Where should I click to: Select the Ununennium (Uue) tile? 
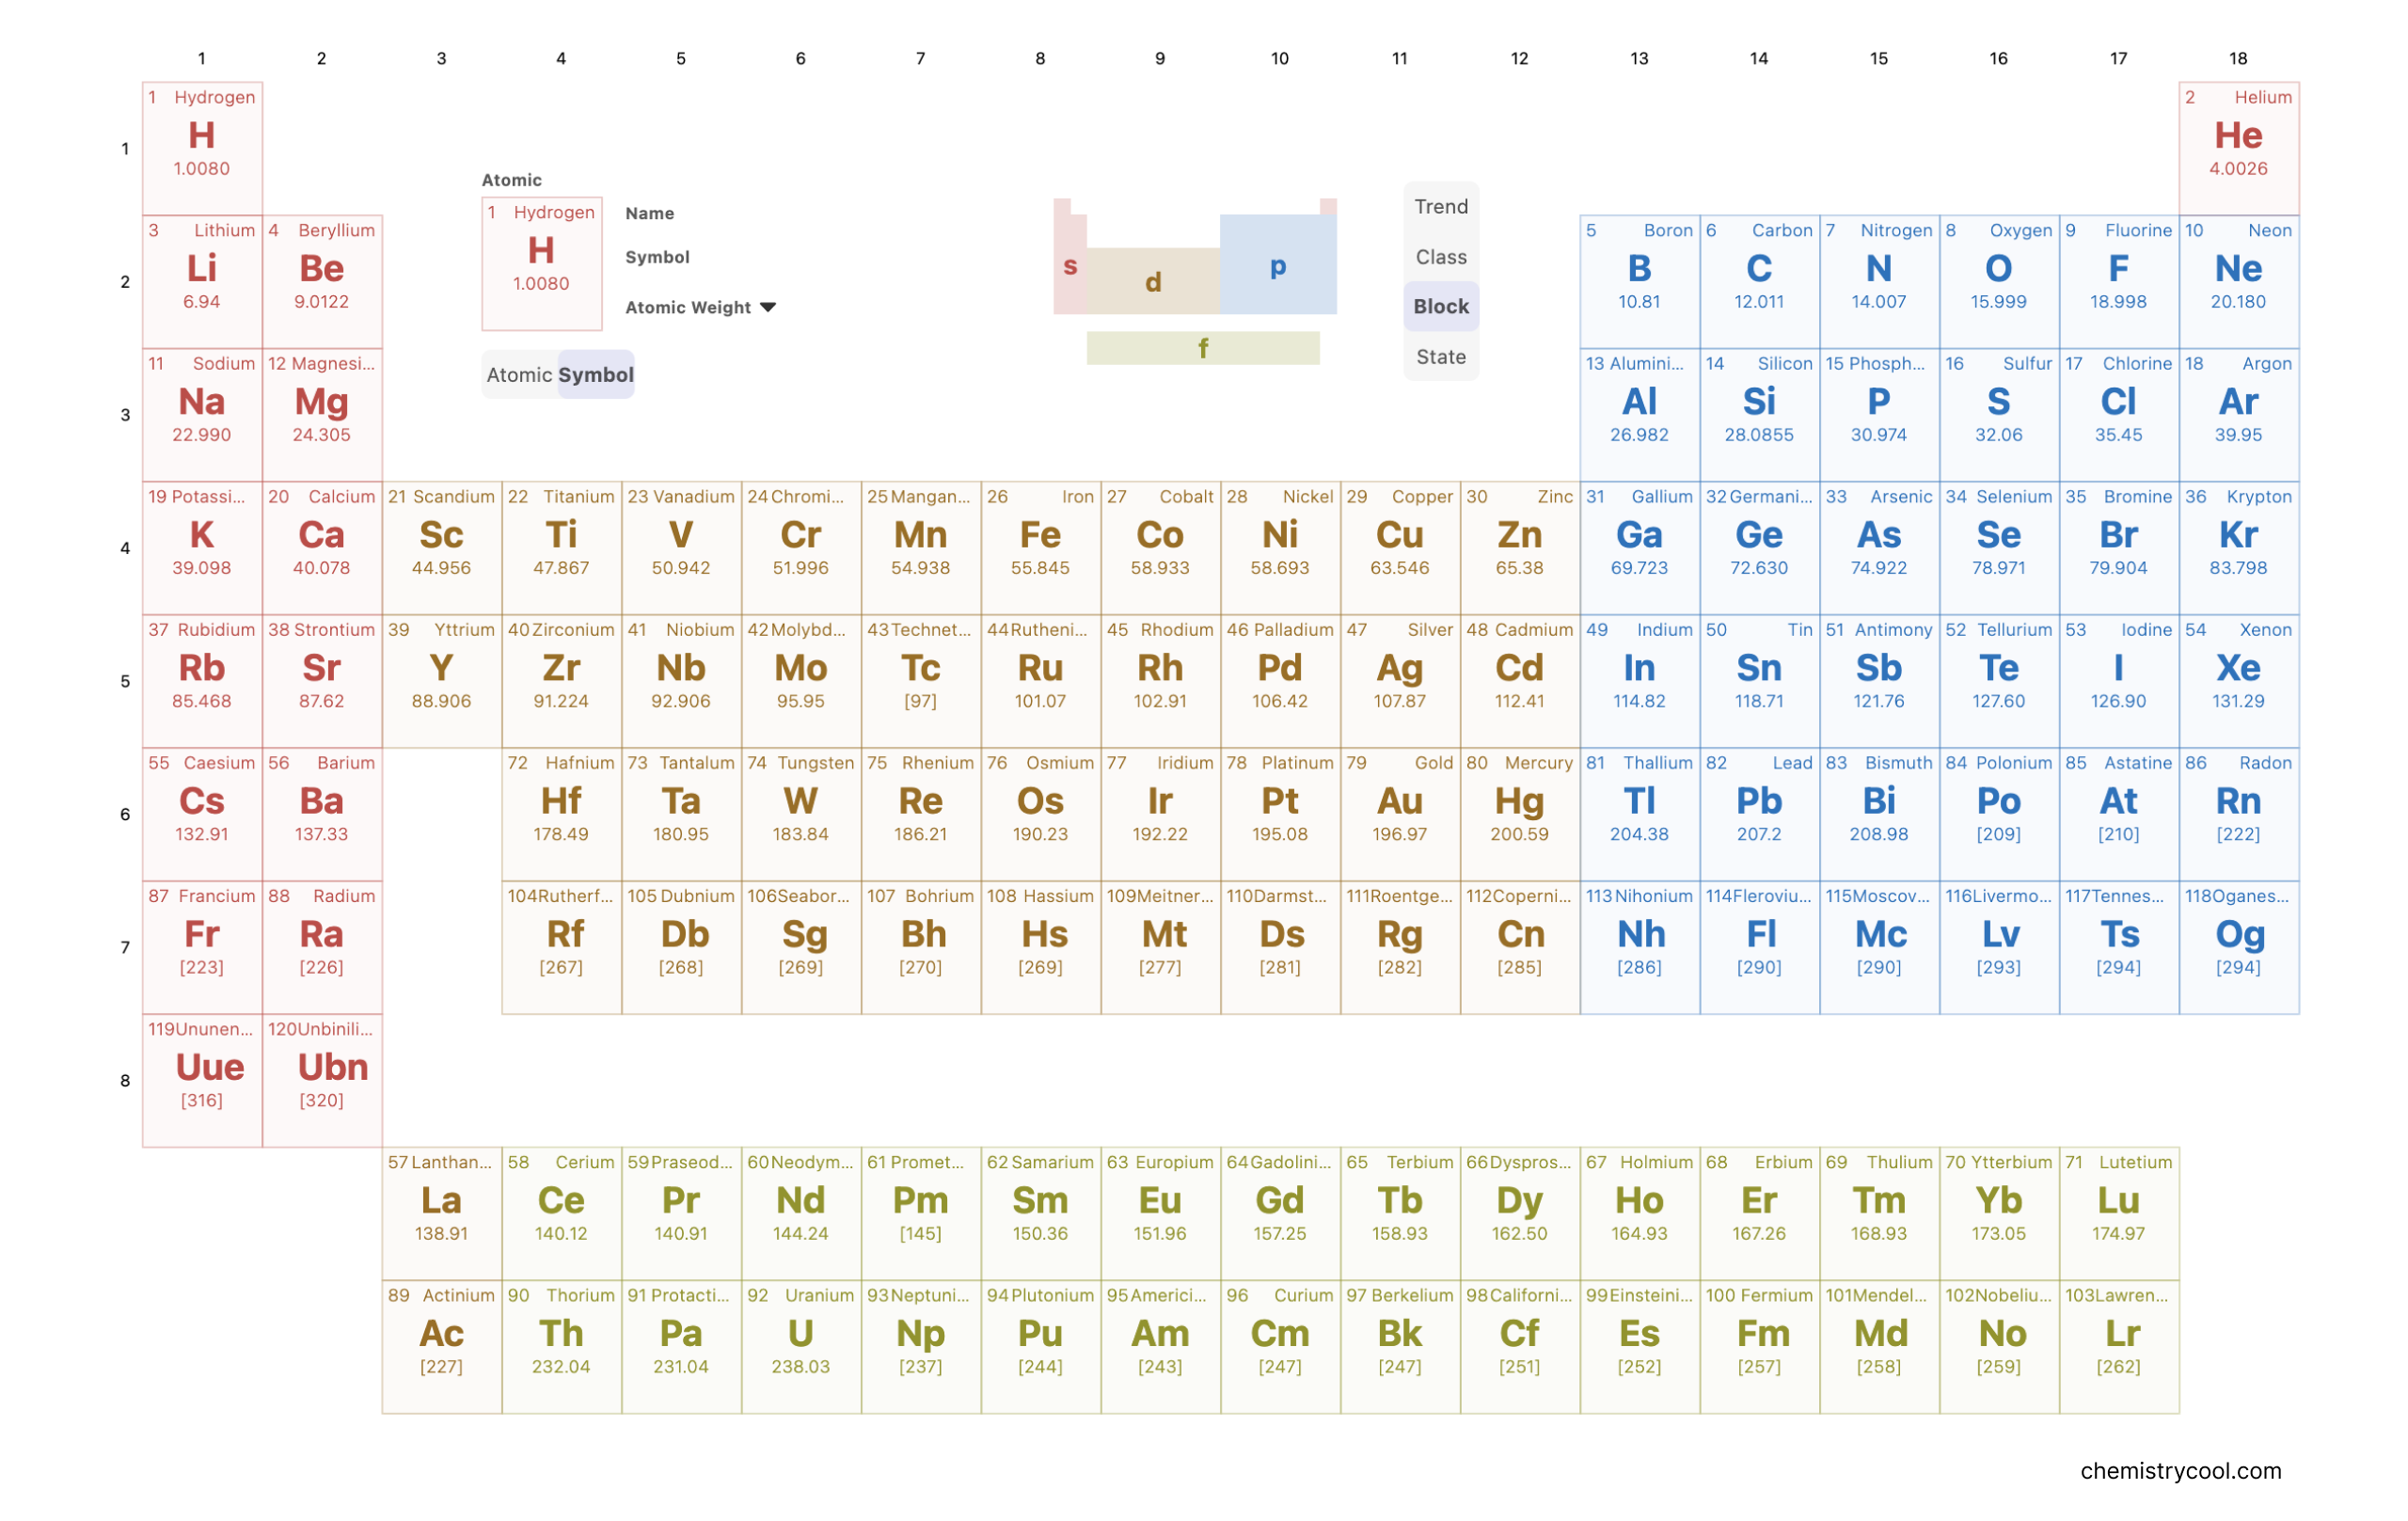(202, 1079)
